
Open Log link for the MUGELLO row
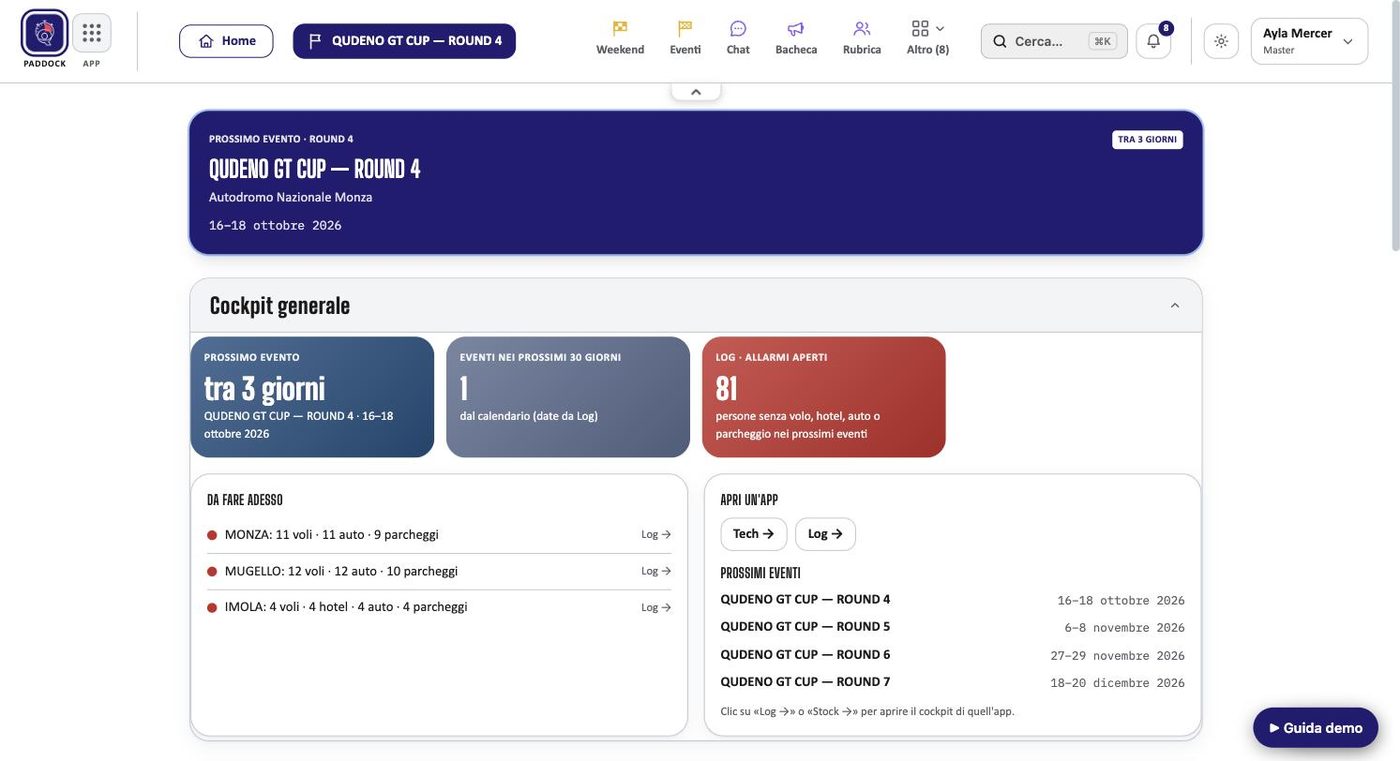[x=656, y=571]
